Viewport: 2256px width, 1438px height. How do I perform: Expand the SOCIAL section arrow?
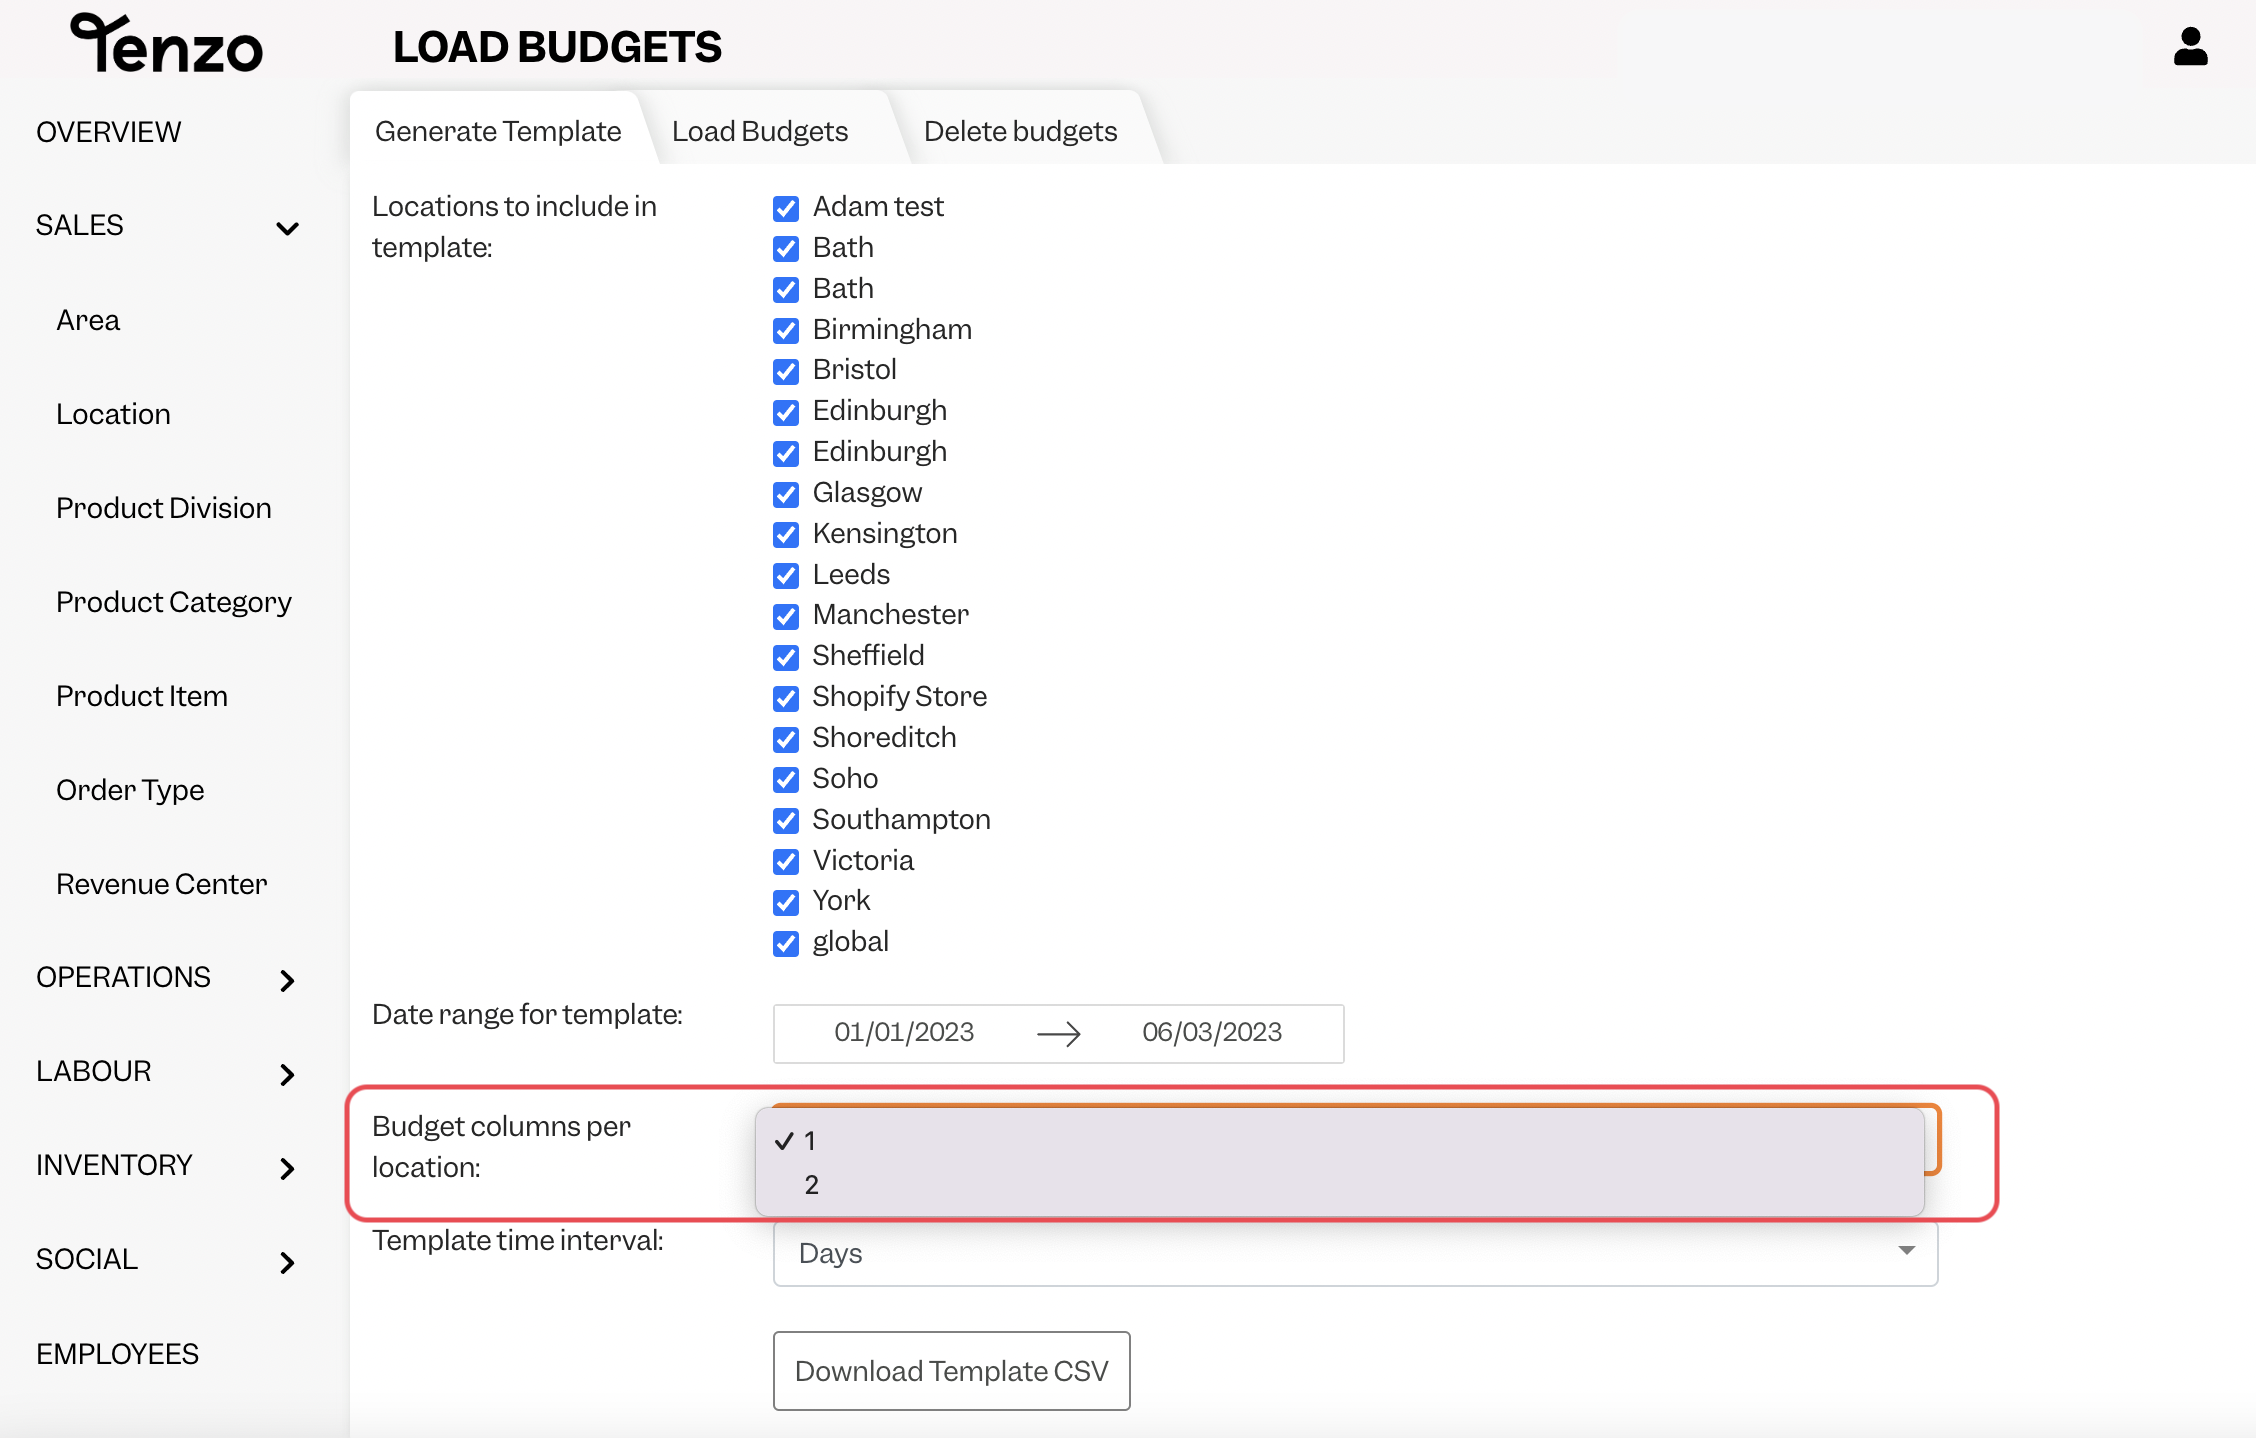coord(287,1262)
